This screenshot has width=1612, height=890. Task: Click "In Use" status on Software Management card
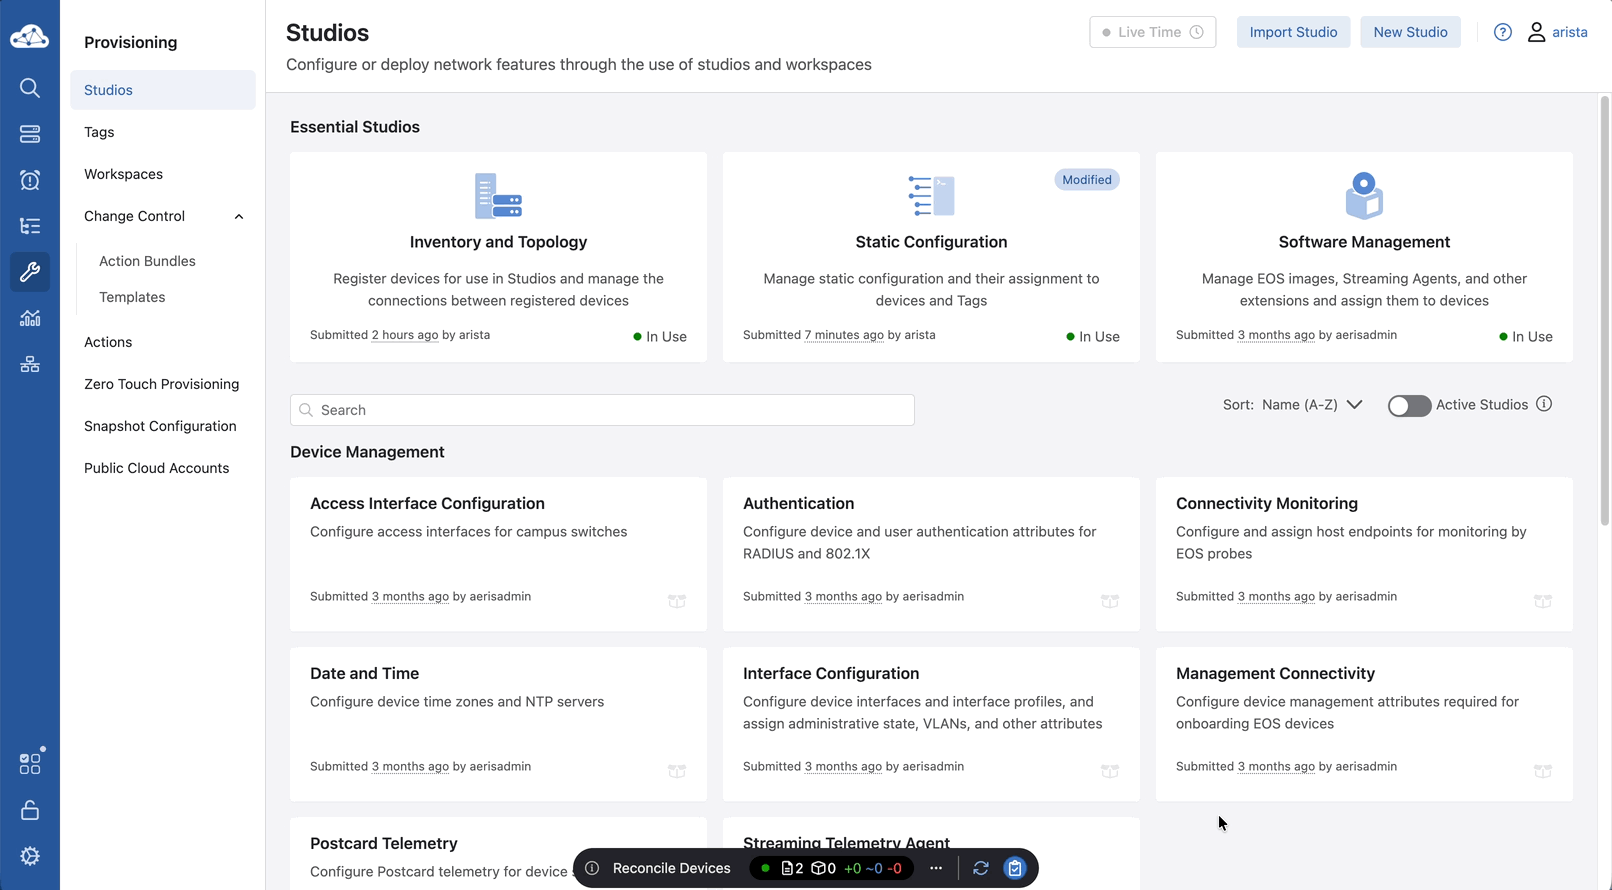click(1526, 337)
